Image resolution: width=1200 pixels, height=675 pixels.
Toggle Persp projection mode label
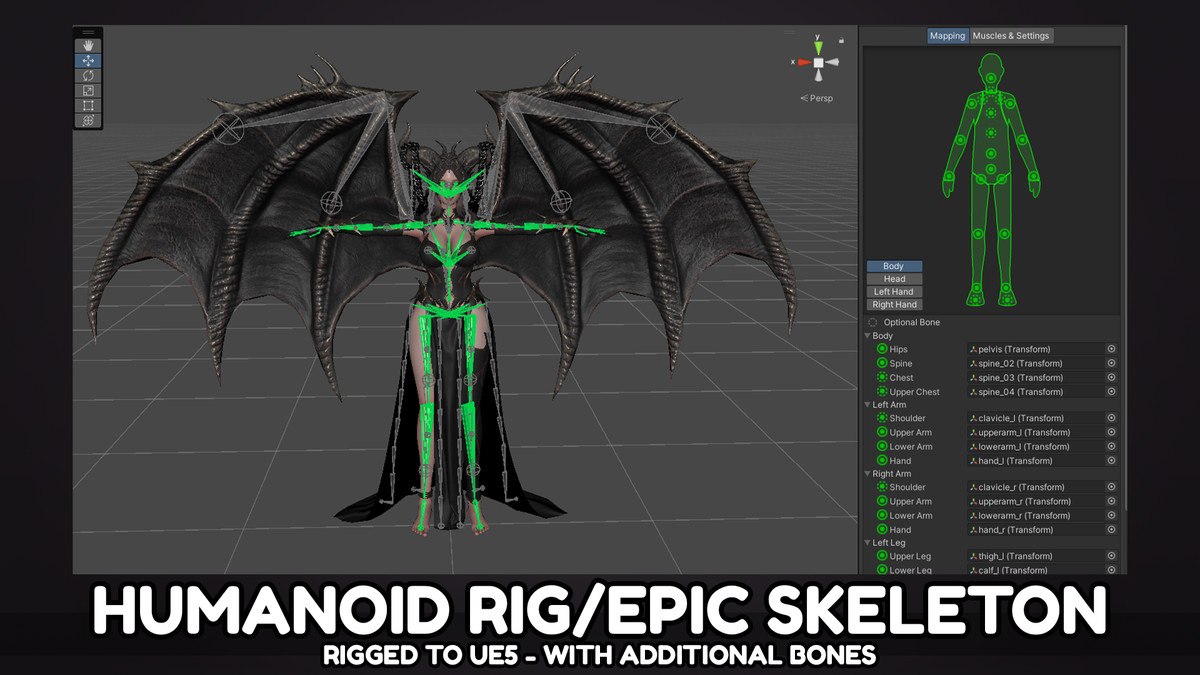coord(818,98)
